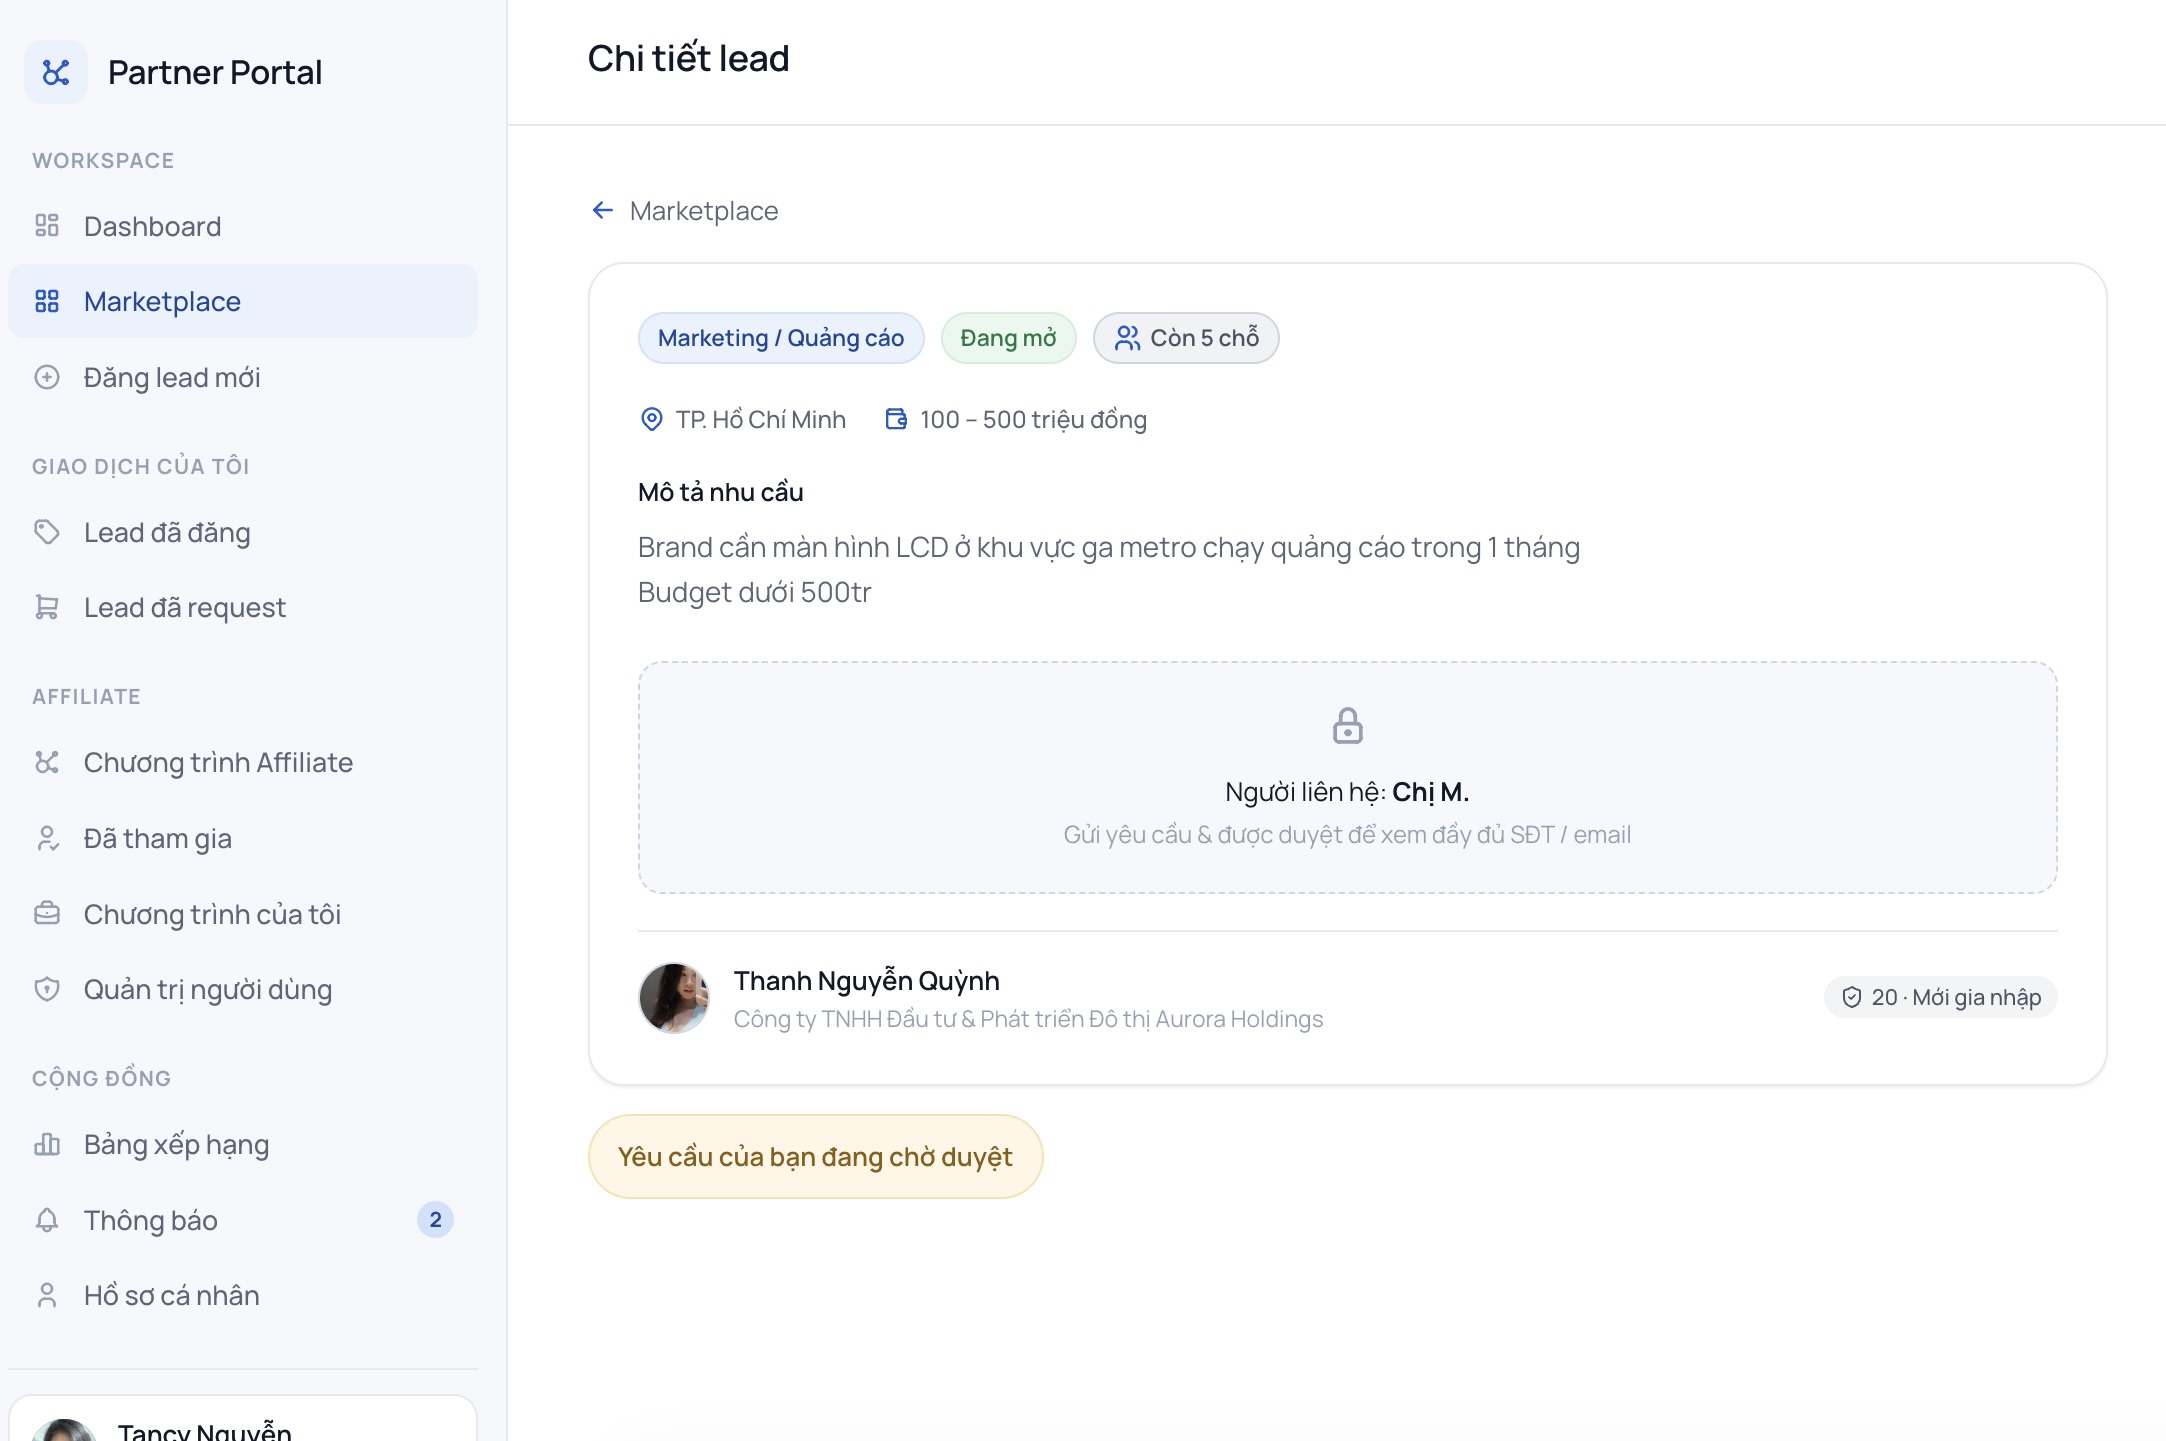Click the Chương trình Affiliate network icon

click(x=47, y=762)
